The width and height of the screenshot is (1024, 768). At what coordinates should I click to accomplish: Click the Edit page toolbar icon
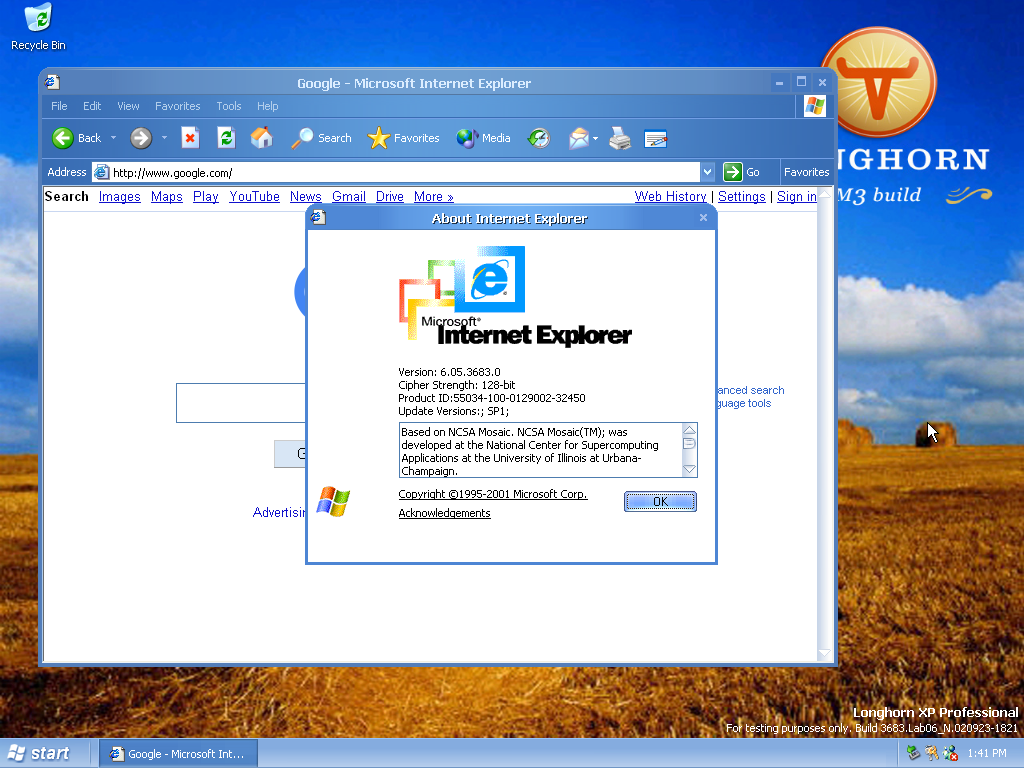[x=655, y=138]
